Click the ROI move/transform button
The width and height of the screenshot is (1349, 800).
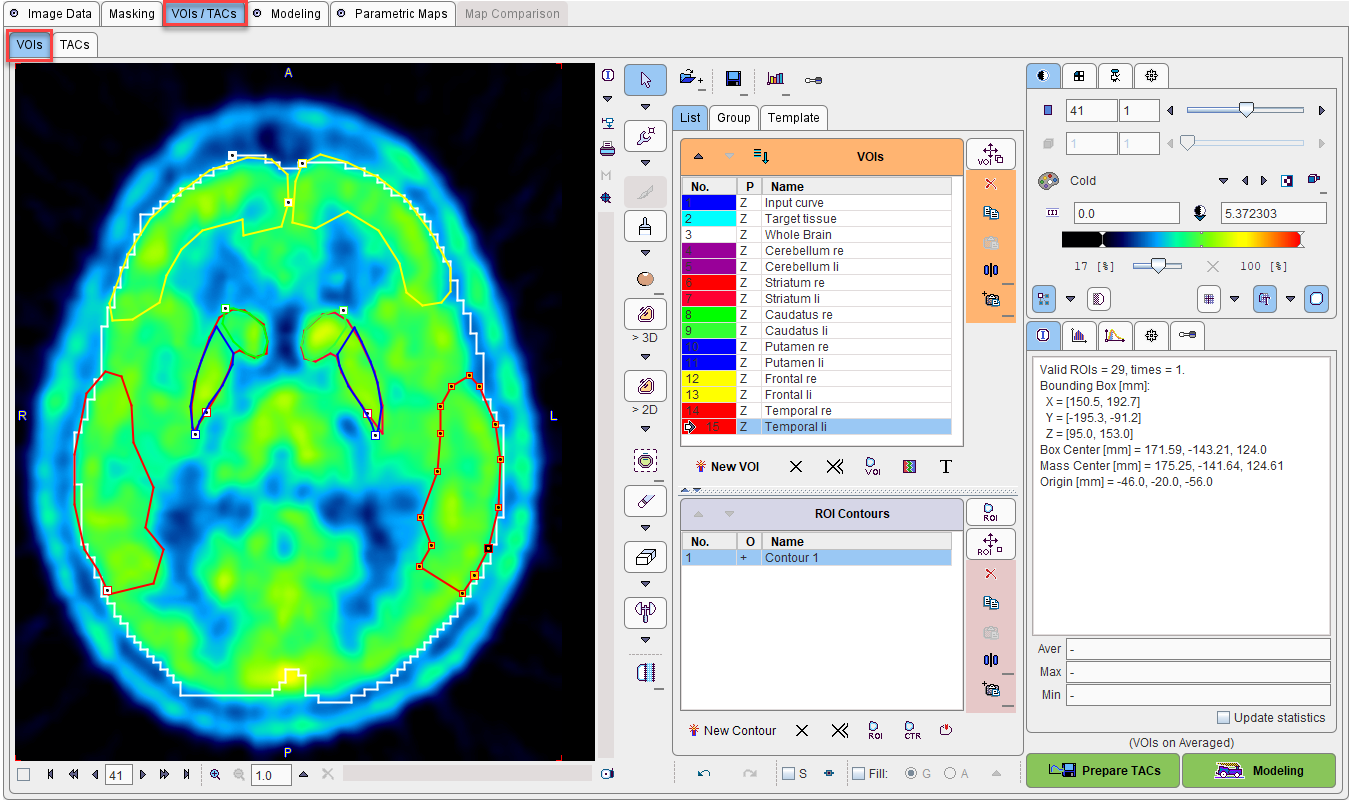coord(991,544)
